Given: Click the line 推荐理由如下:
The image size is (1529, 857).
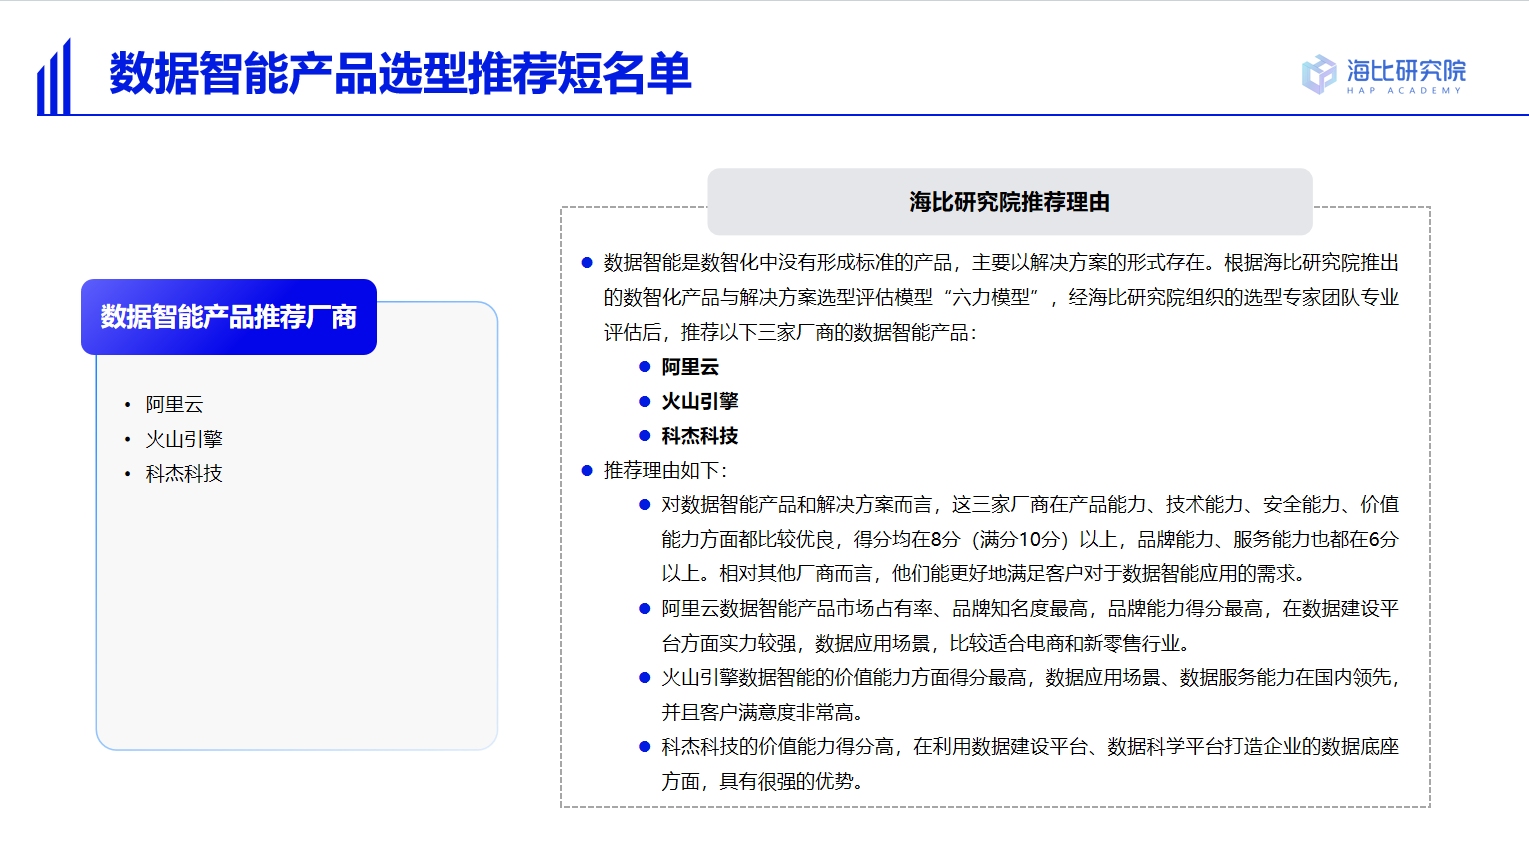Looking at the screenshot, I should pos(666,470).
